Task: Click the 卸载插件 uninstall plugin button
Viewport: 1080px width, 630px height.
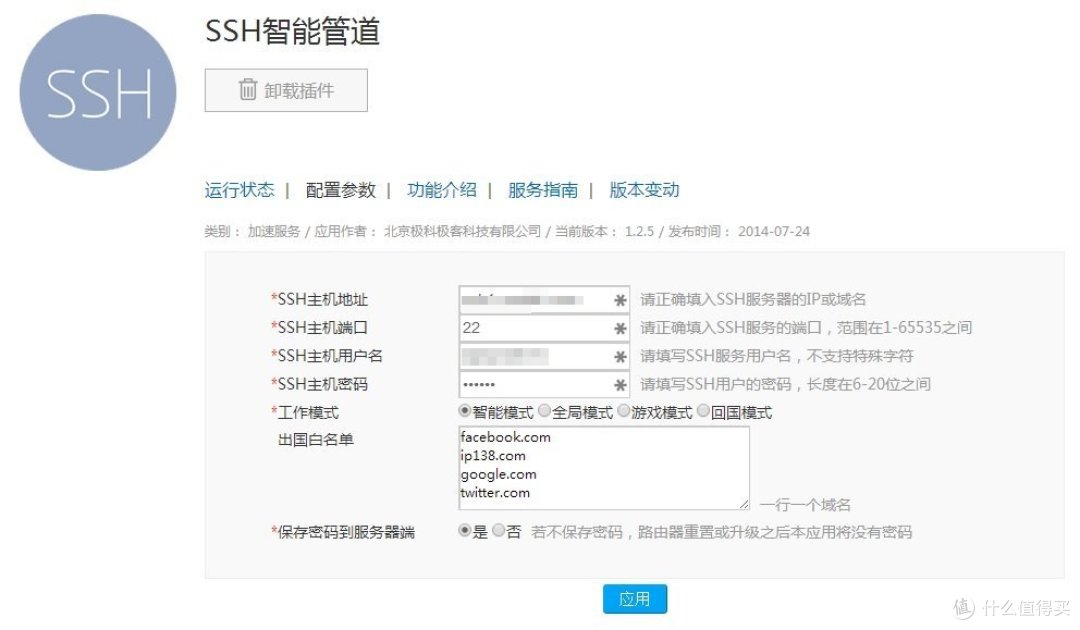Action: pos(286,90)
